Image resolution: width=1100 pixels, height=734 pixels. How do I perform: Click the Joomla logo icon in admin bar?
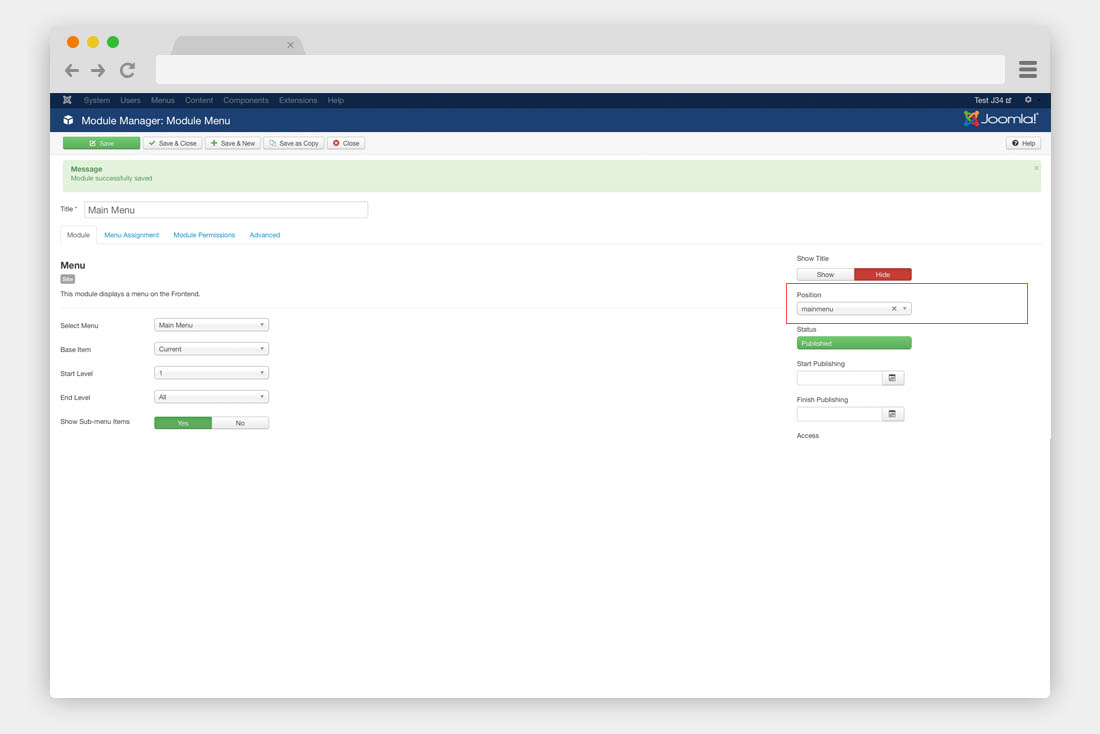[x=67, y=100]
